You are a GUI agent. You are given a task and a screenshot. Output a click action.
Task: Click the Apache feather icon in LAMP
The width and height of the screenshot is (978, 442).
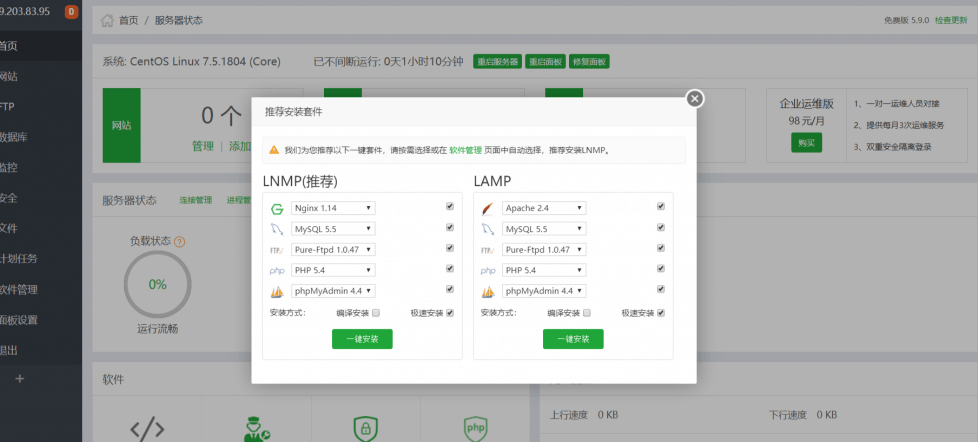[488, 209]
